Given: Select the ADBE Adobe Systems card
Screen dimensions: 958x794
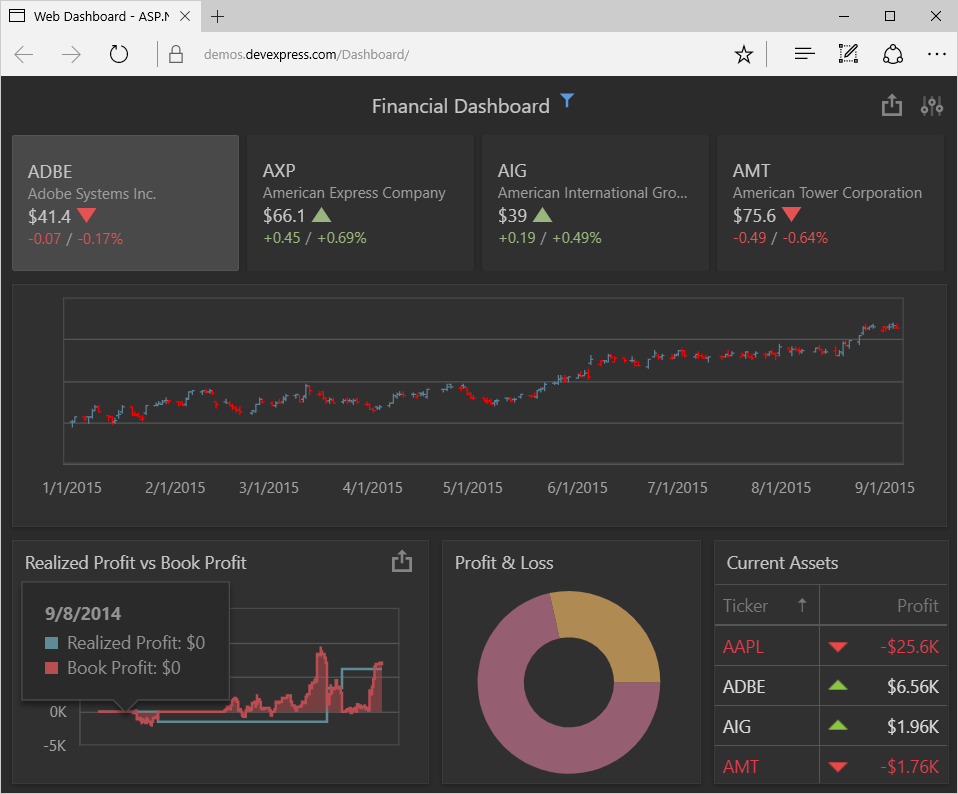Looking at the screenshot, I should (125, 203).
